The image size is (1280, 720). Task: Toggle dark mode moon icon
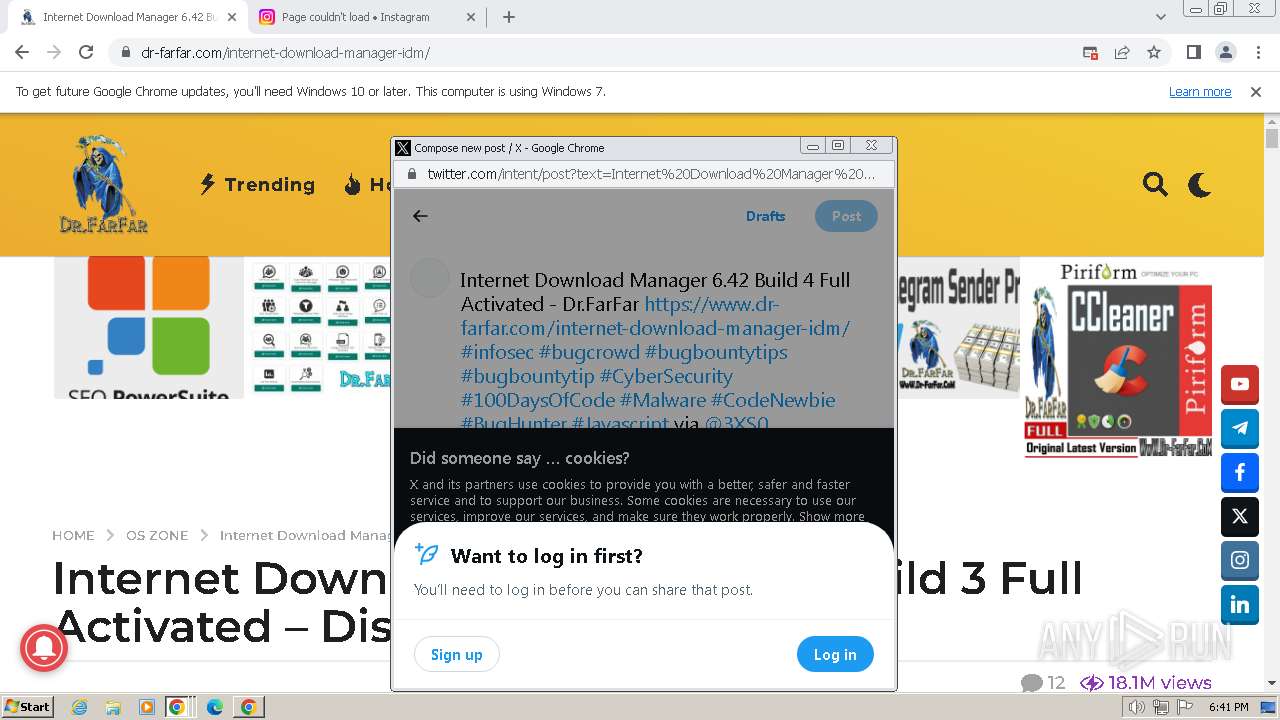(x=1199, y=184)
